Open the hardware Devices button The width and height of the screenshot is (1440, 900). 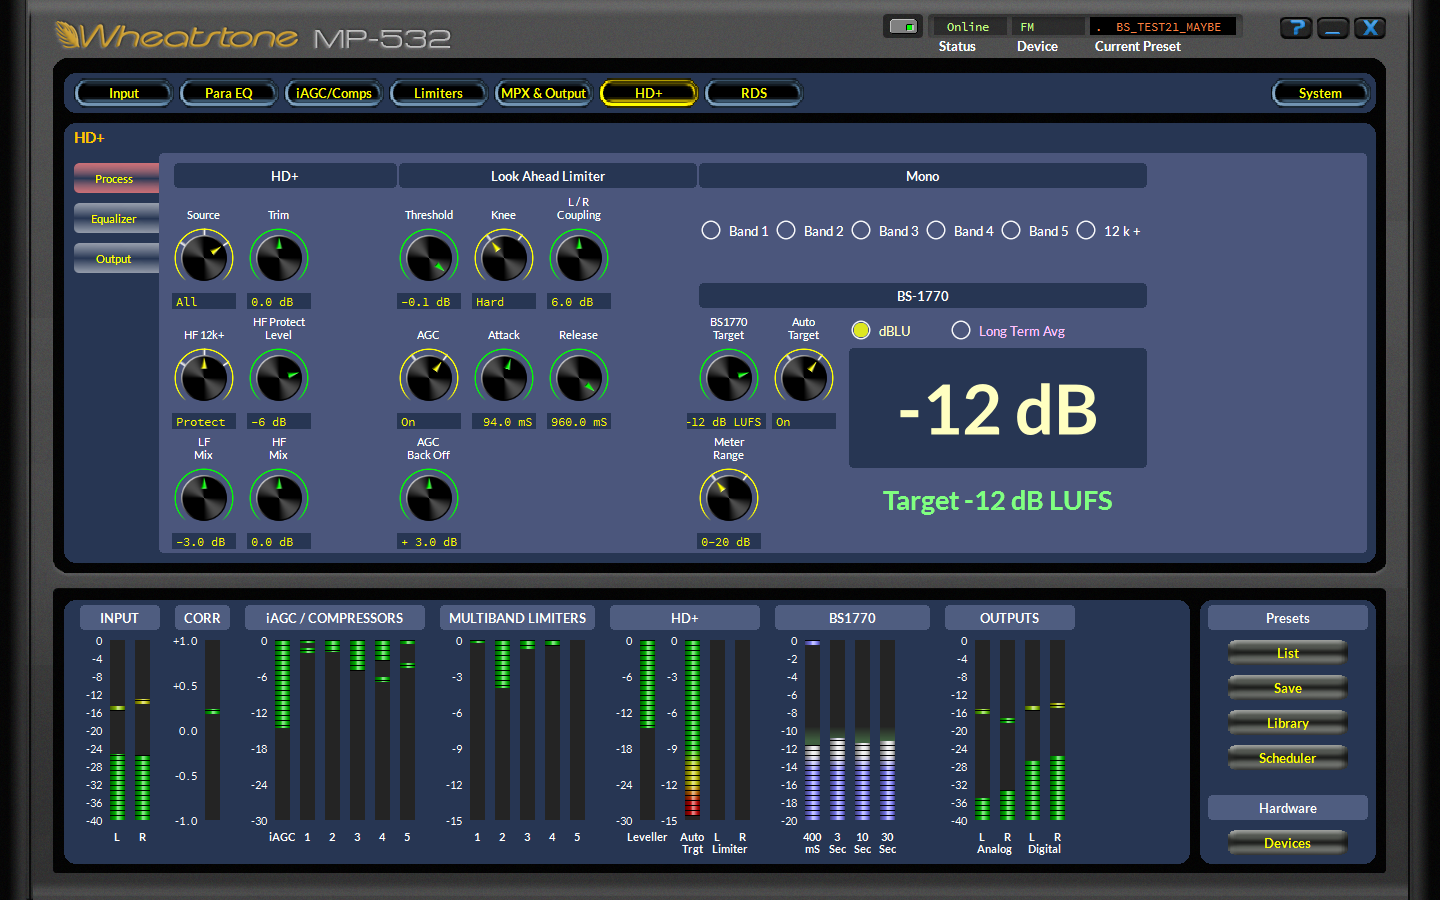click(1288, 843)
